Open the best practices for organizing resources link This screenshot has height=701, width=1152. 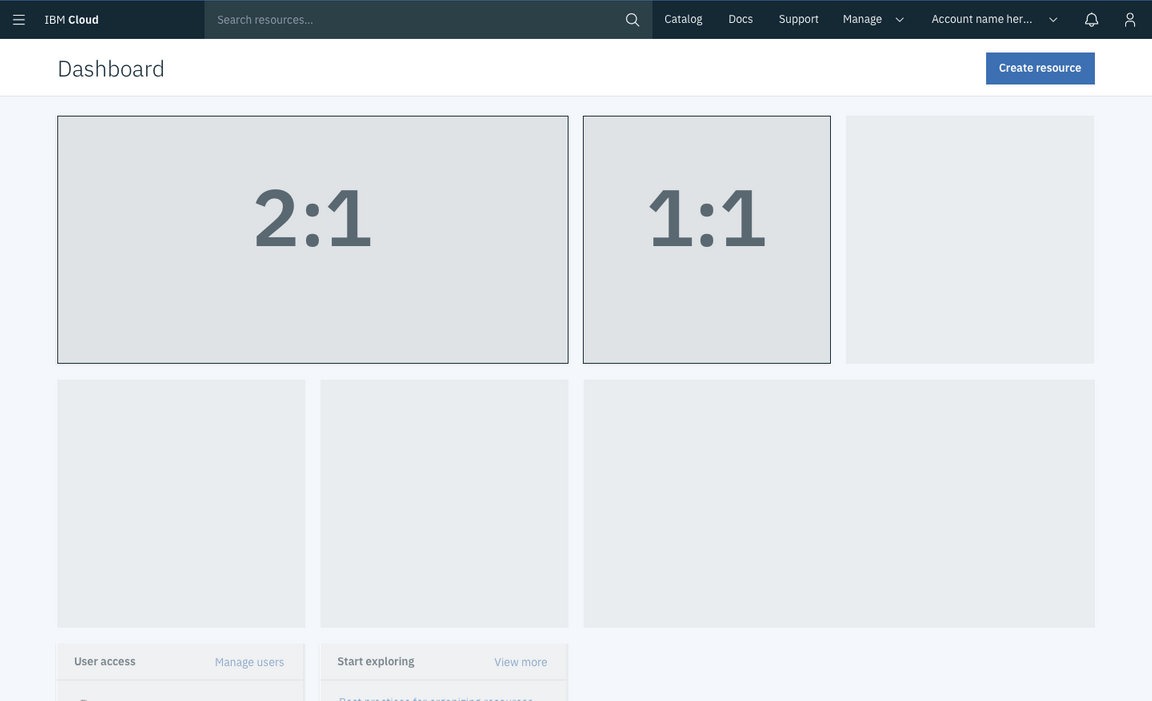coord(435,698)
